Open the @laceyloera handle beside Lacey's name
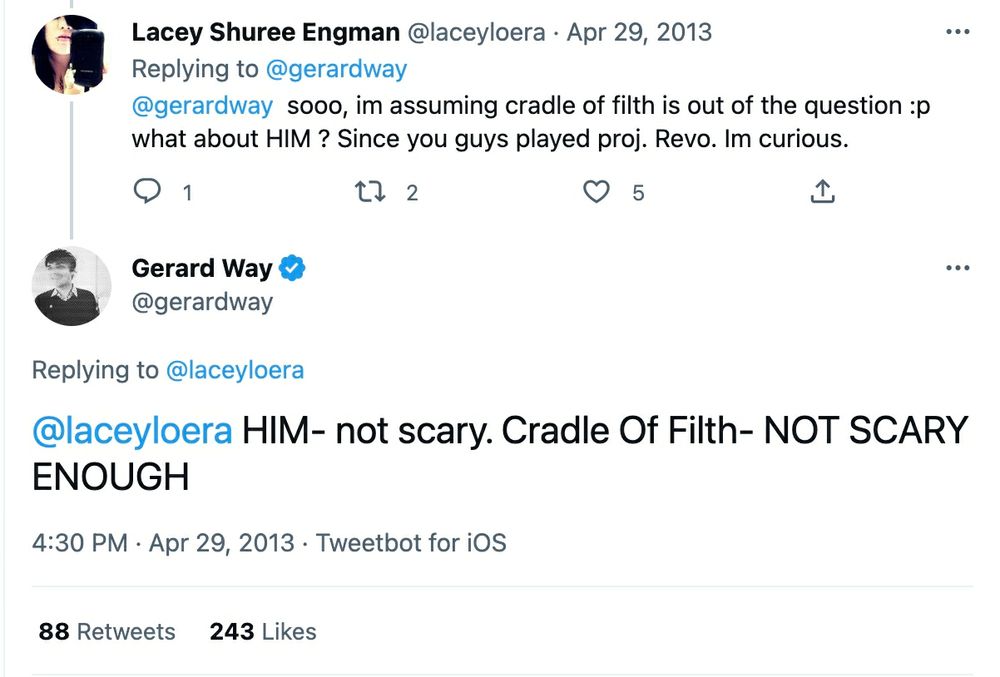The width and height of the screenshot is (1000, 677). [x=475, y=32]
